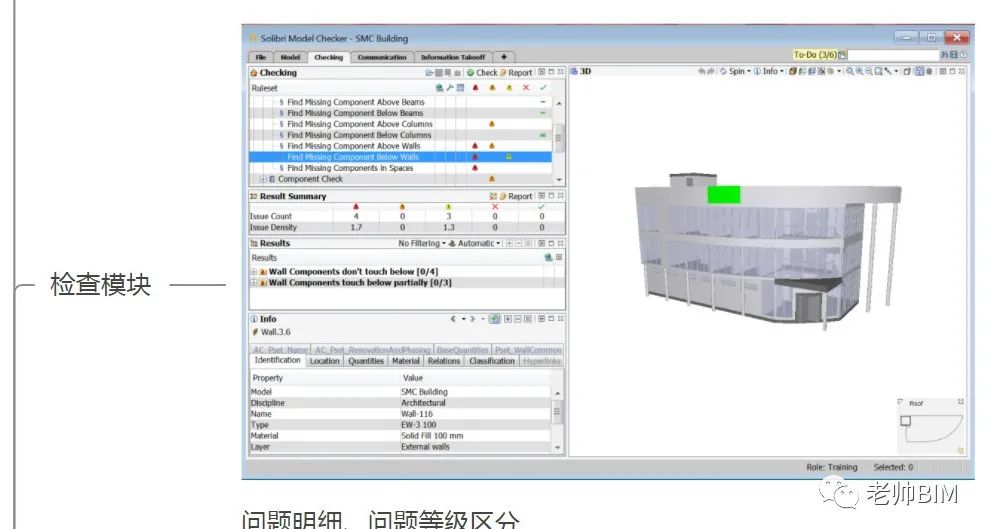Toggle perspective cube icon in 3D toolbar
This screenshot has height=529, width=991.
tap(907, 71)
